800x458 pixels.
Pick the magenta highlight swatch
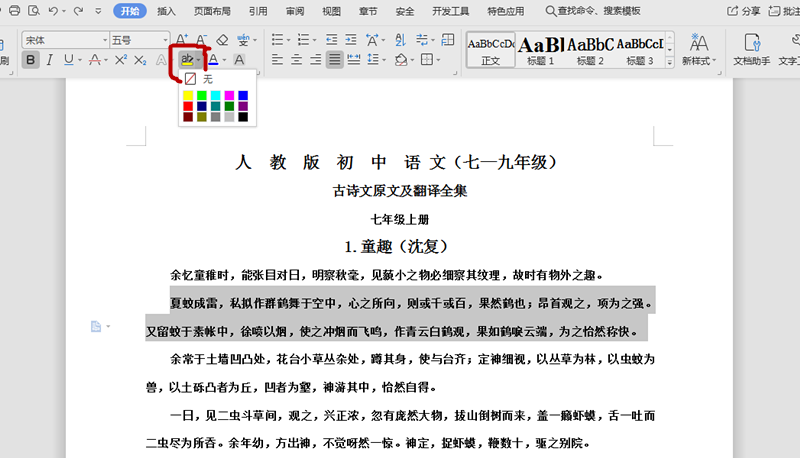click(x=229, y=95)
